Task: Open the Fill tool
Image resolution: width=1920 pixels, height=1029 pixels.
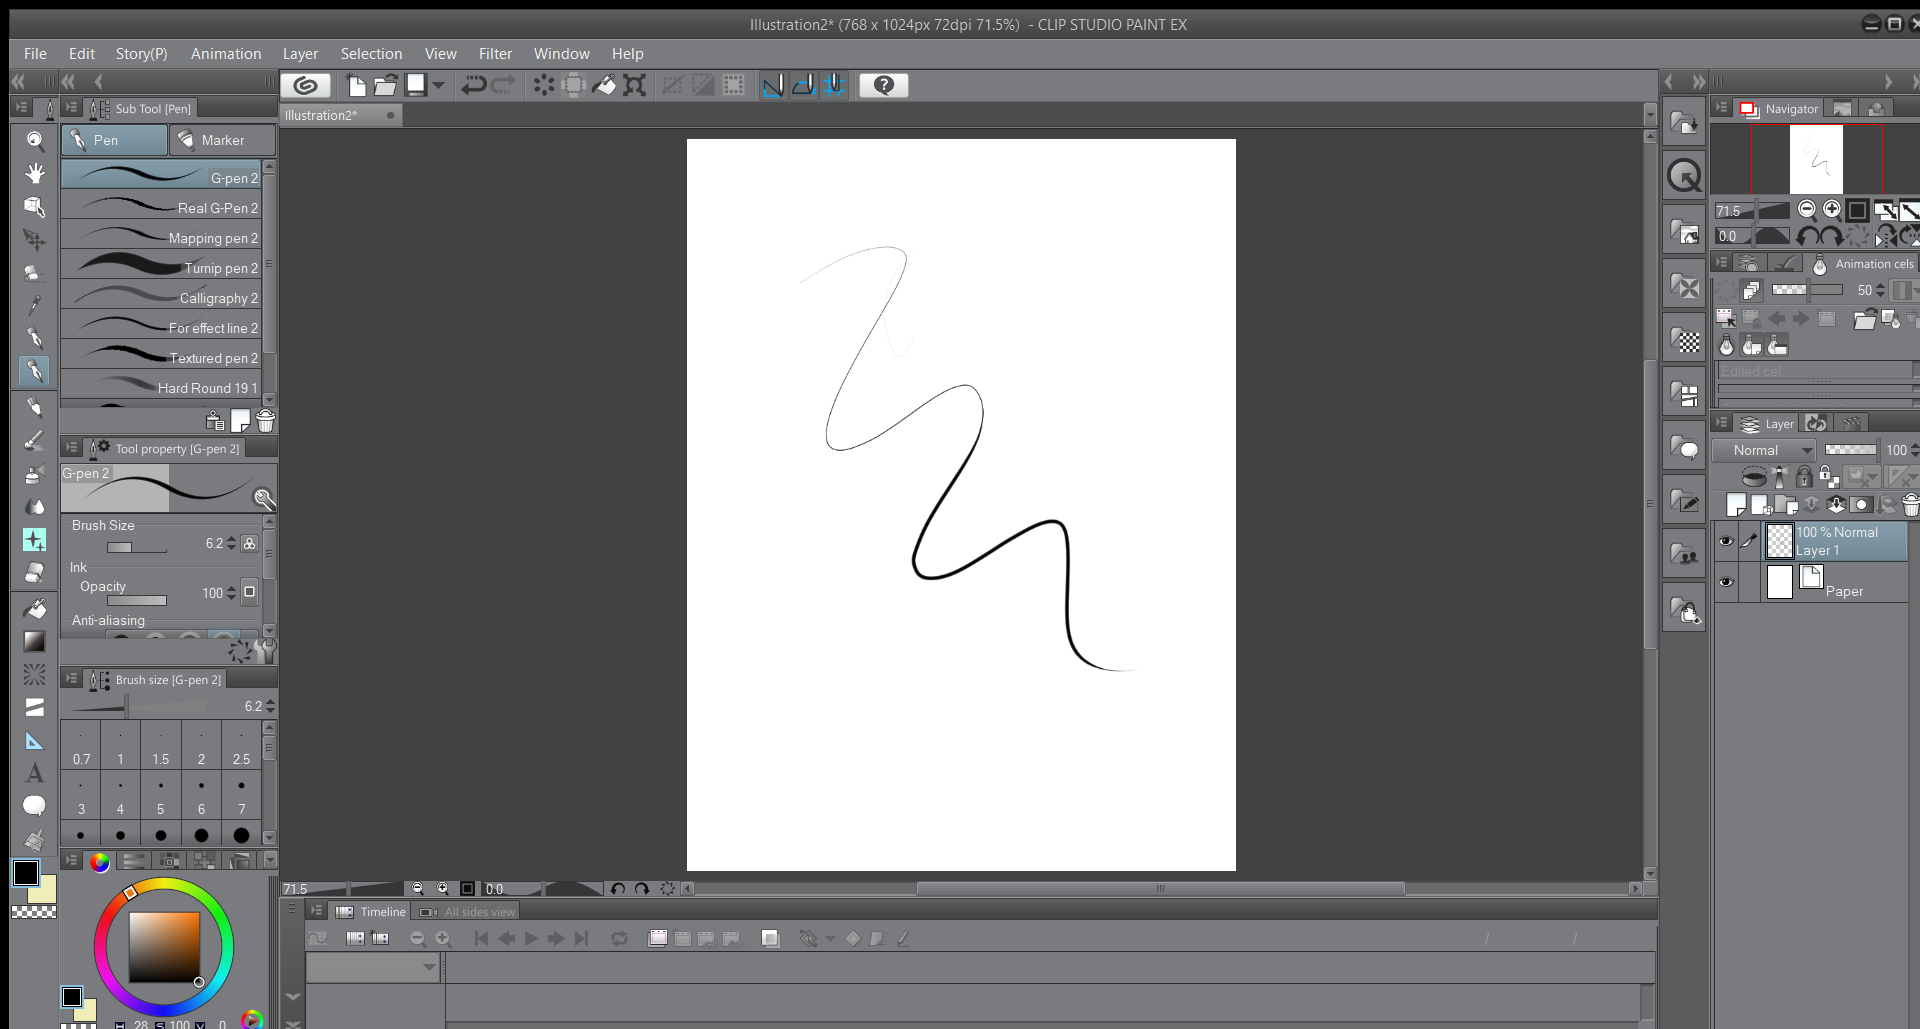Action: pos(34,609)
